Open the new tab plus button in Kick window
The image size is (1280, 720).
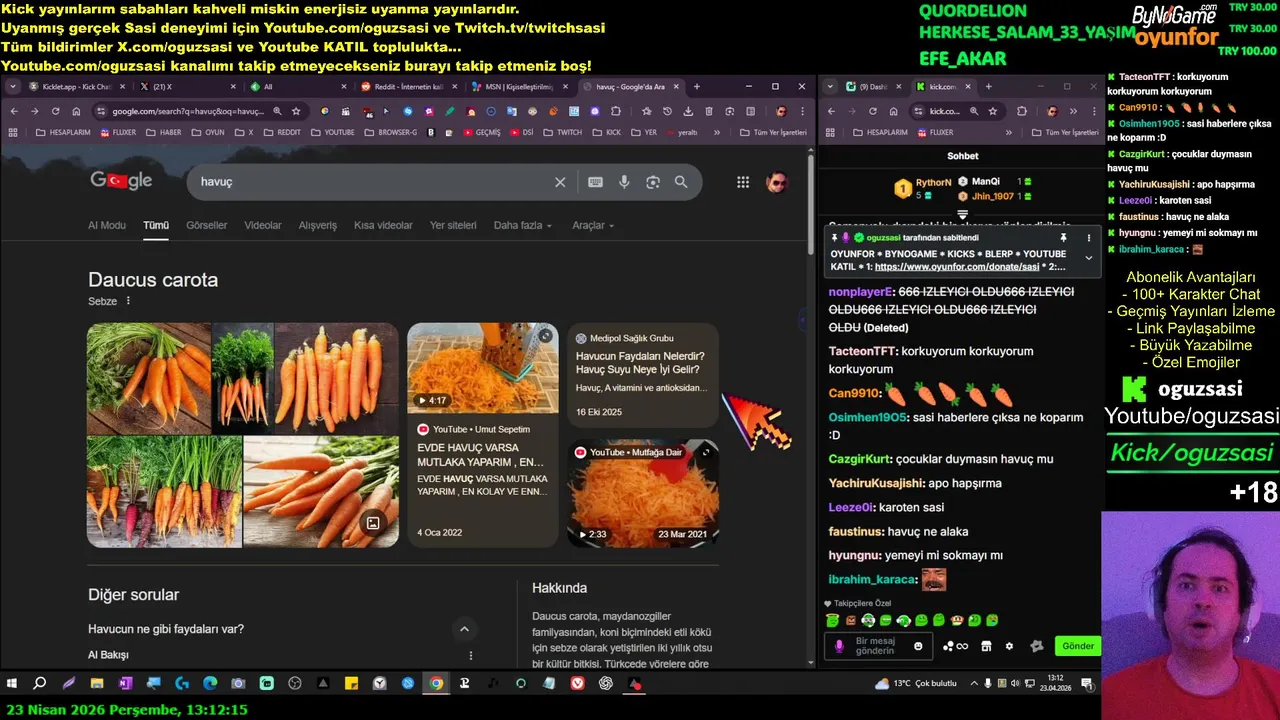click(988, 87)
